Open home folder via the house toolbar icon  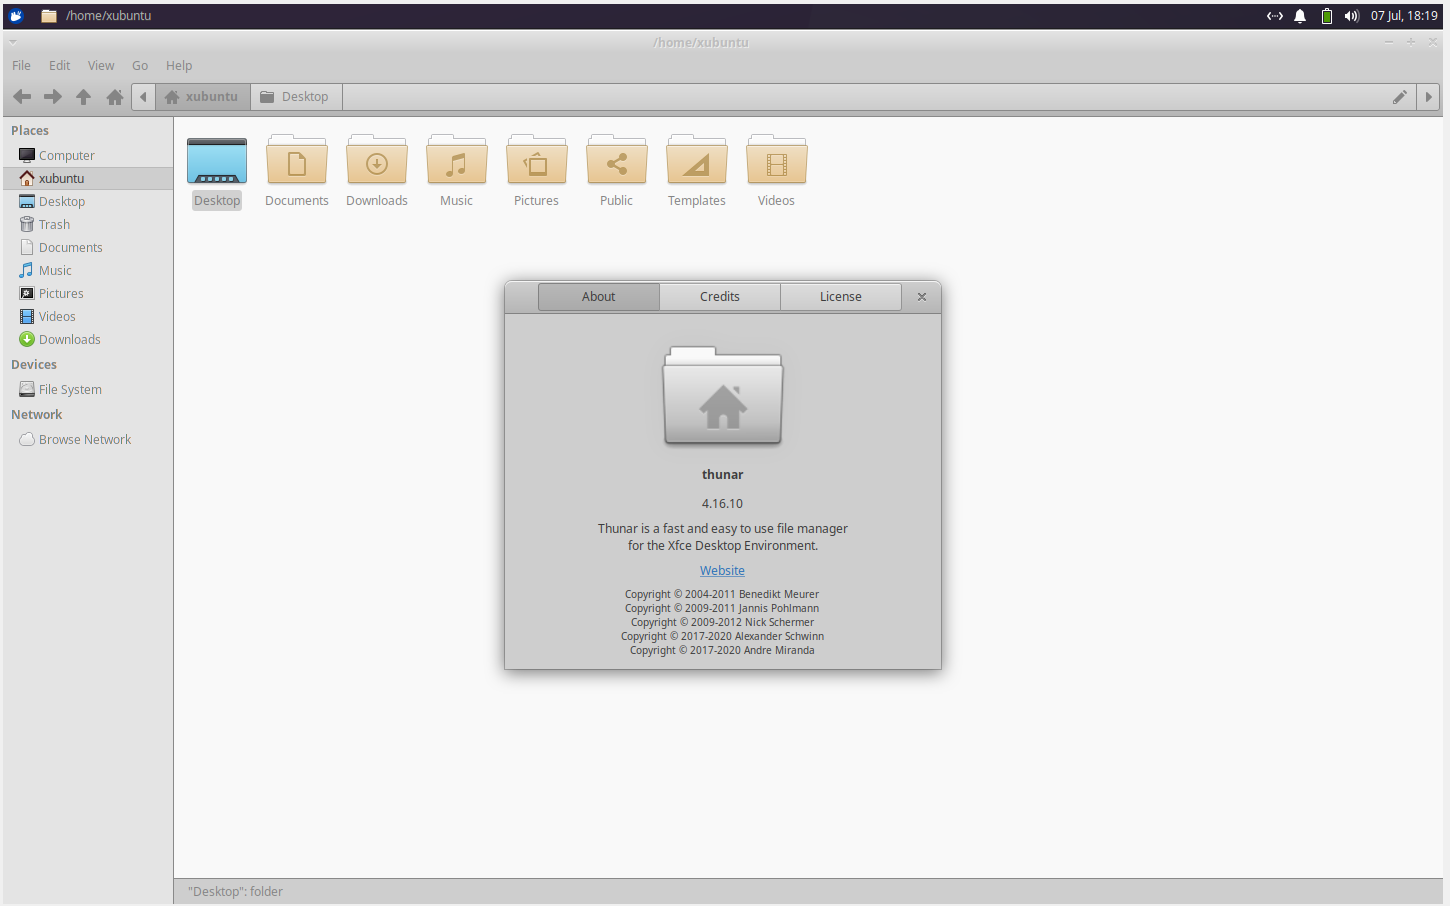[114, 96]
